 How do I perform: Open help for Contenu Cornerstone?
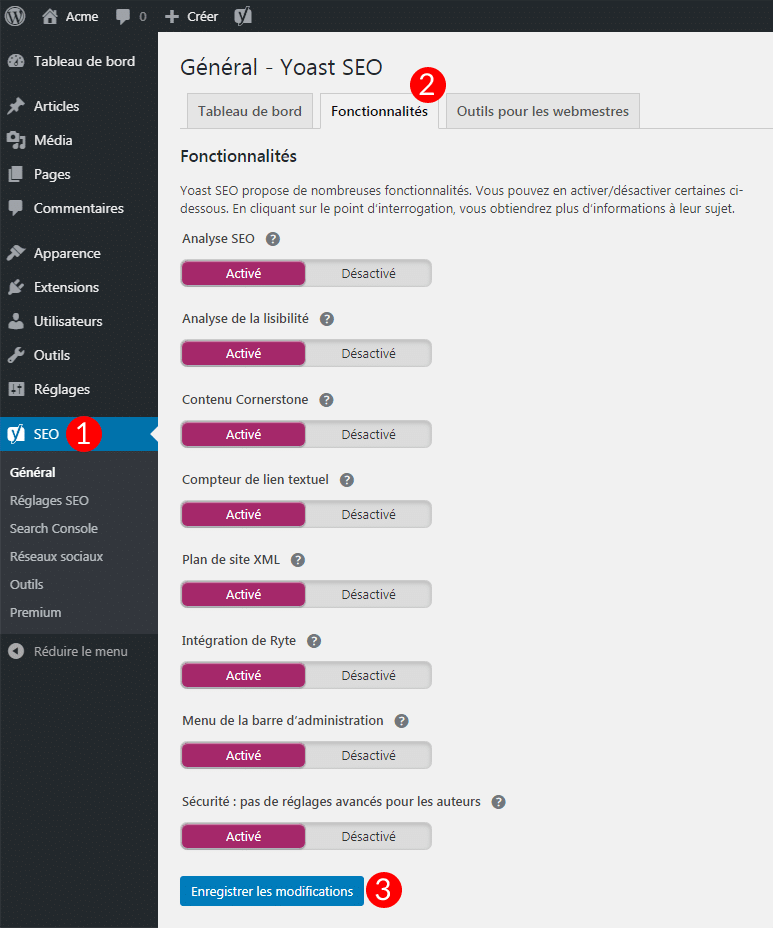326,400
